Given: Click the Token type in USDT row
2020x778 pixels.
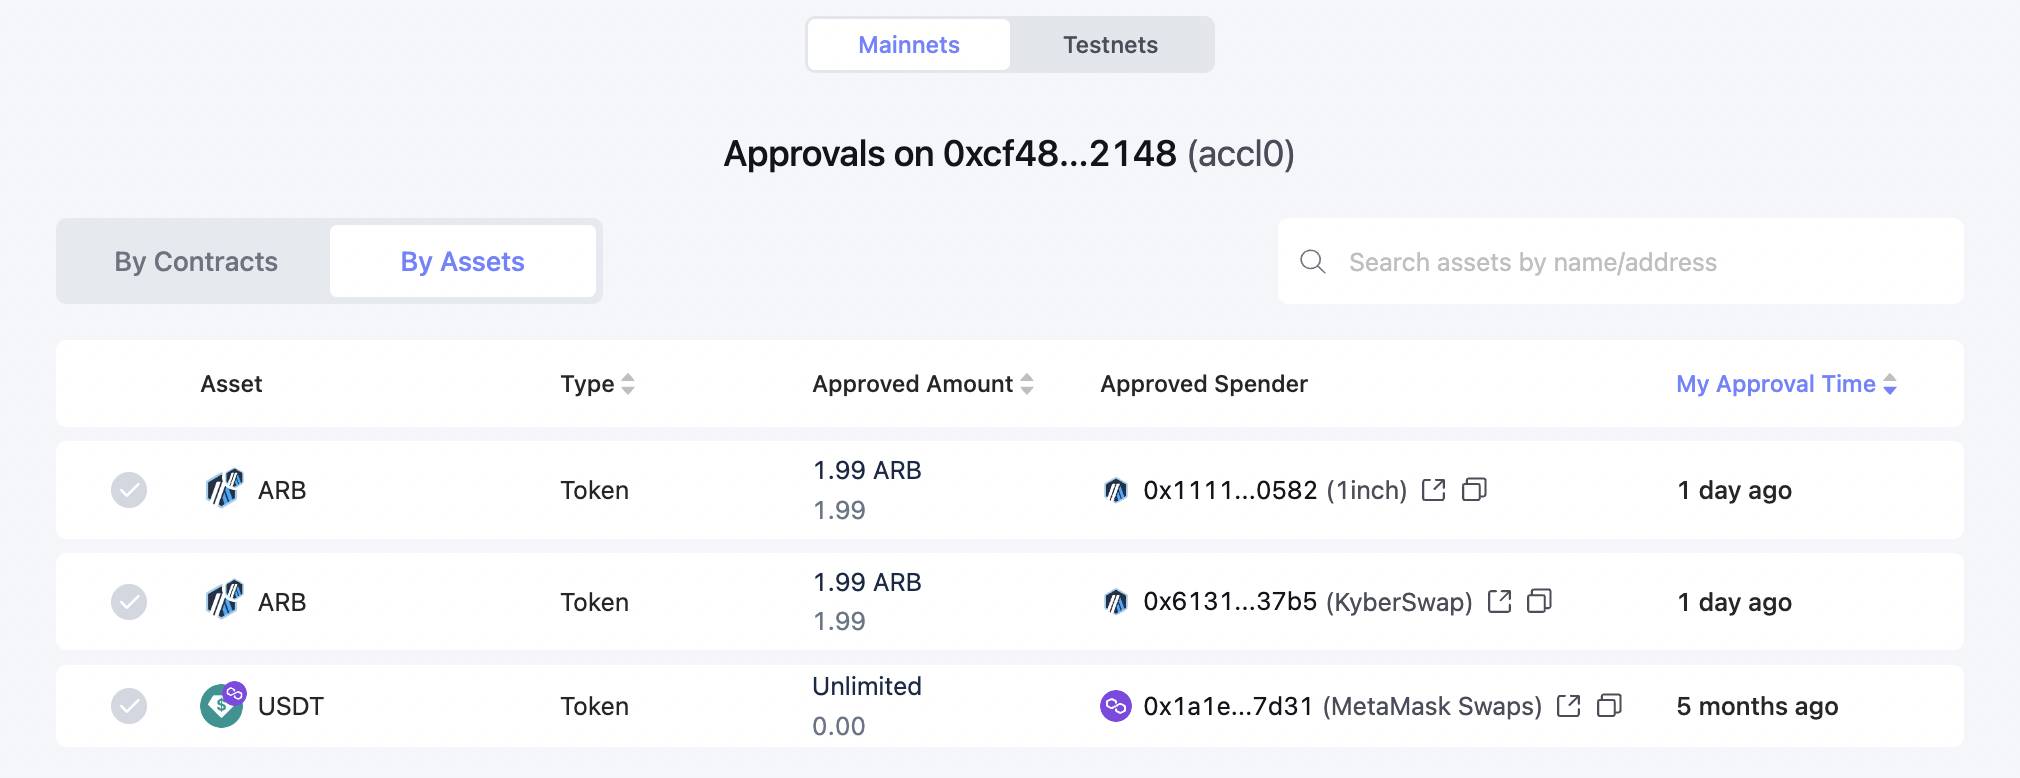Looking at the screenshot, I should [594, 706].
